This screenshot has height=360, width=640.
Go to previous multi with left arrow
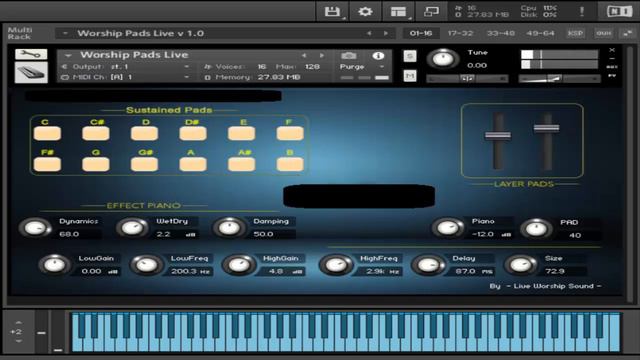(369, 33)
